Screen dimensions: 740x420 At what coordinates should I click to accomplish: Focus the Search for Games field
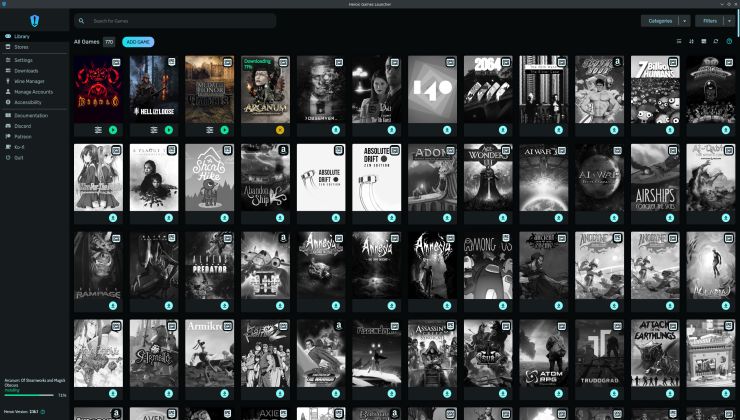click(x=180, y=21)
